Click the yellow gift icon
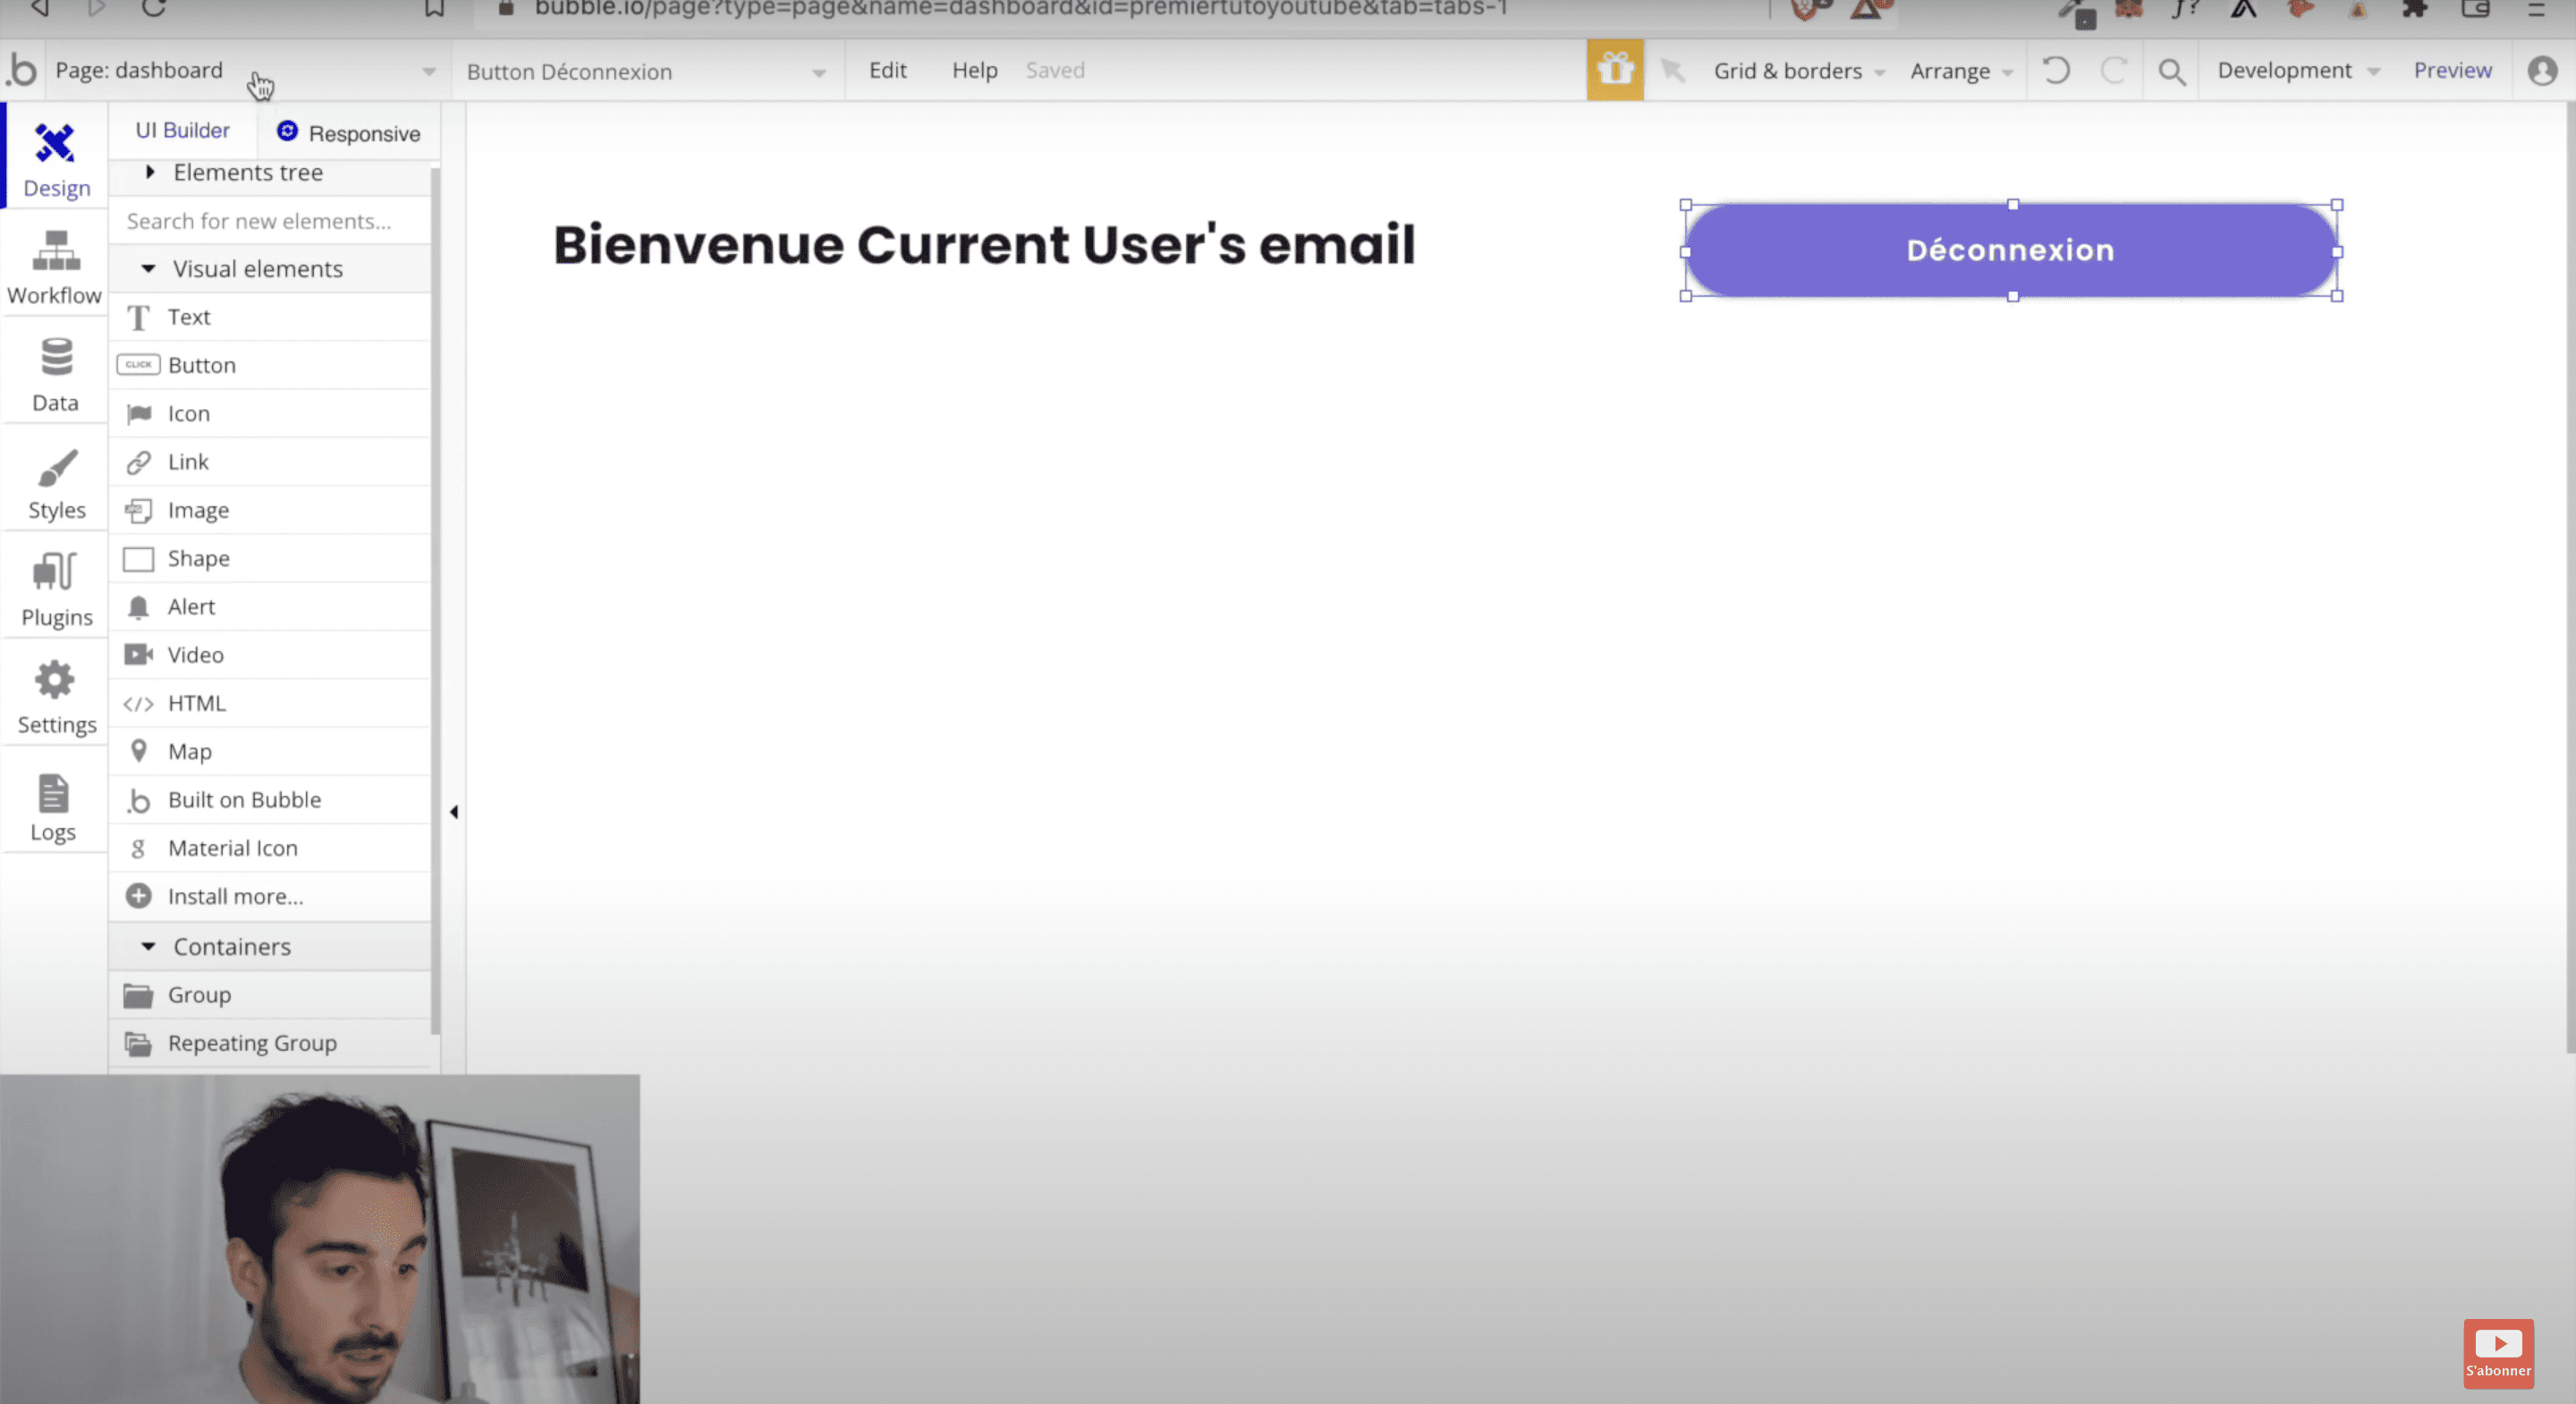 click(1615, 70)
